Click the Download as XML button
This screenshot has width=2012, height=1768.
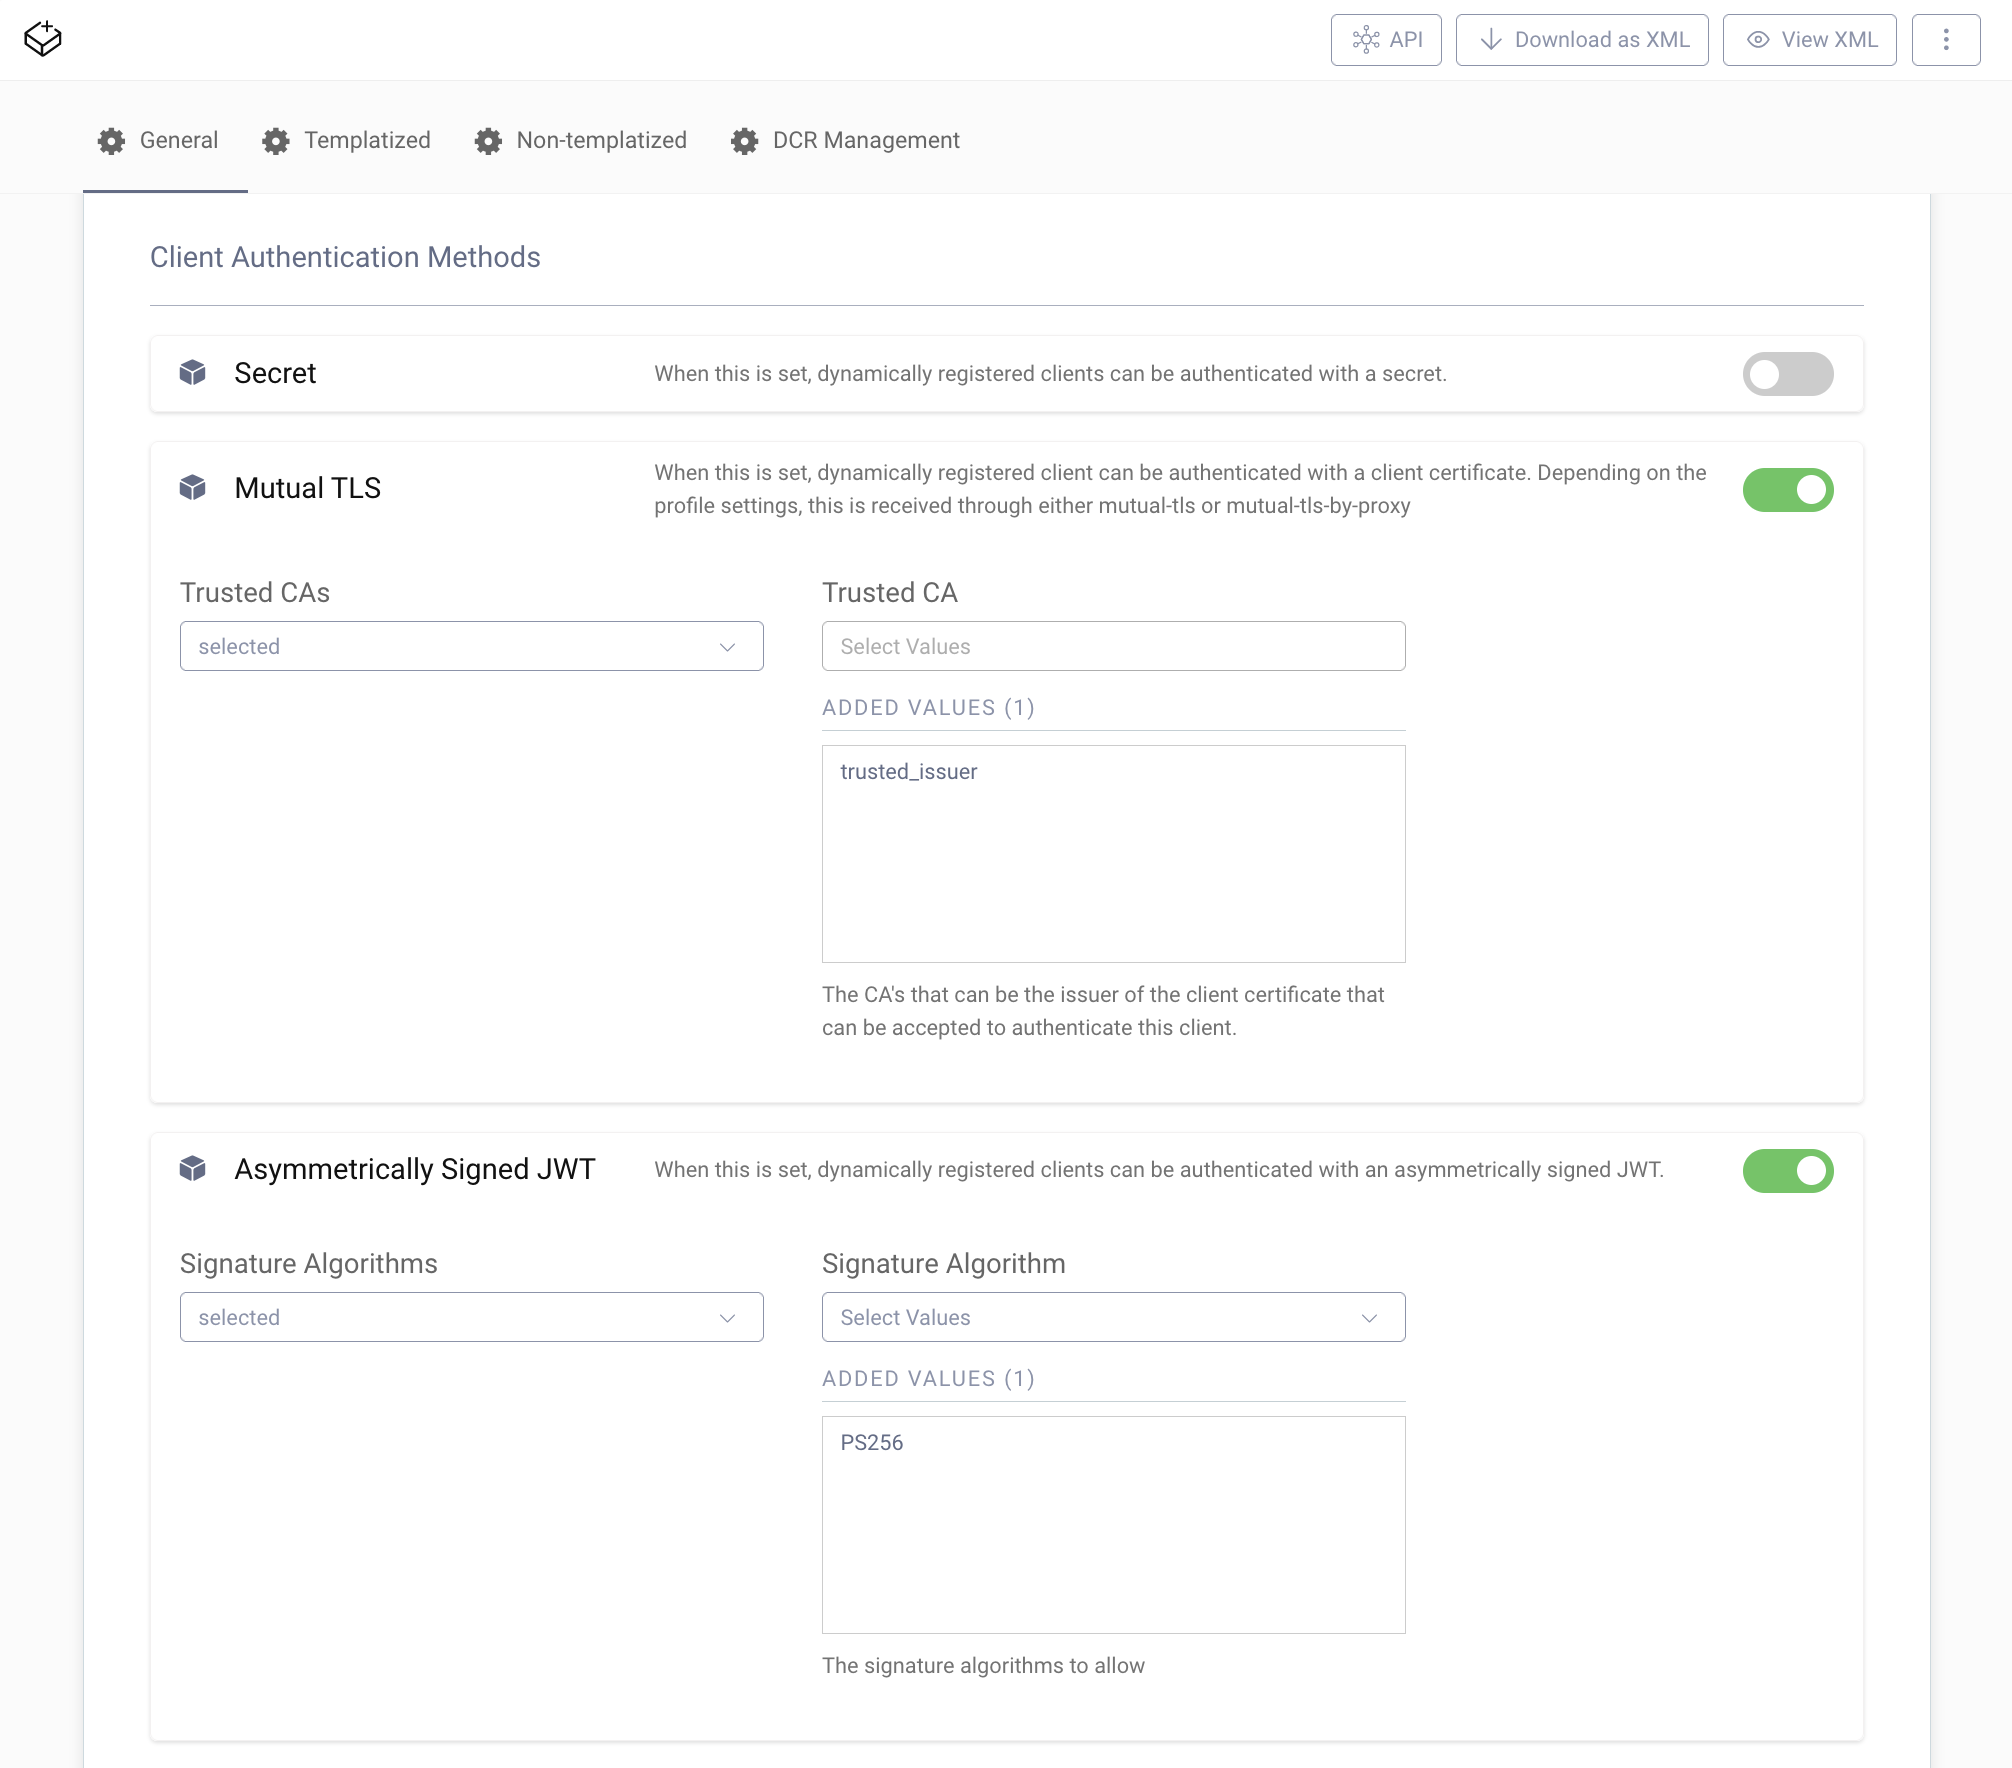(1582, 39)
